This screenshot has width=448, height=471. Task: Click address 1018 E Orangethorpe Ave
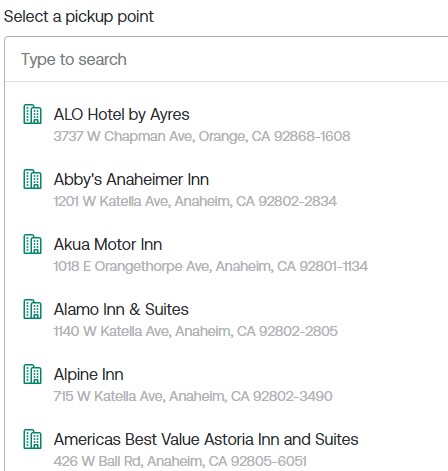tap(211, 266)
